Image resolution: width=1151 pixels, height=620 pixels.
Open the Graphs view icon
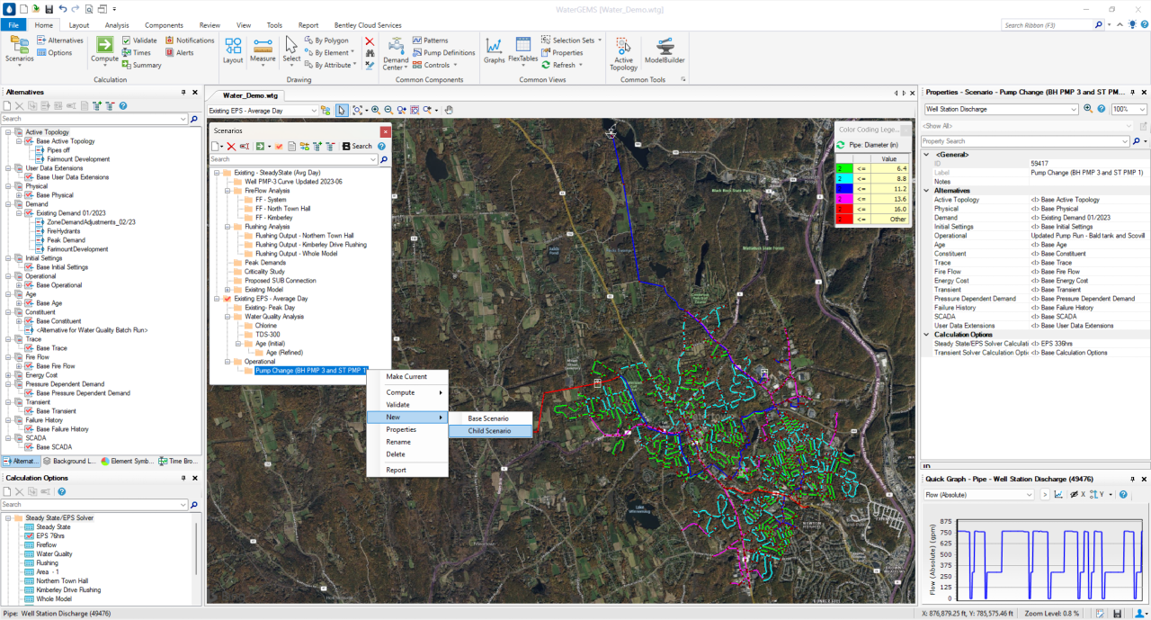click(x=493, y=45)
